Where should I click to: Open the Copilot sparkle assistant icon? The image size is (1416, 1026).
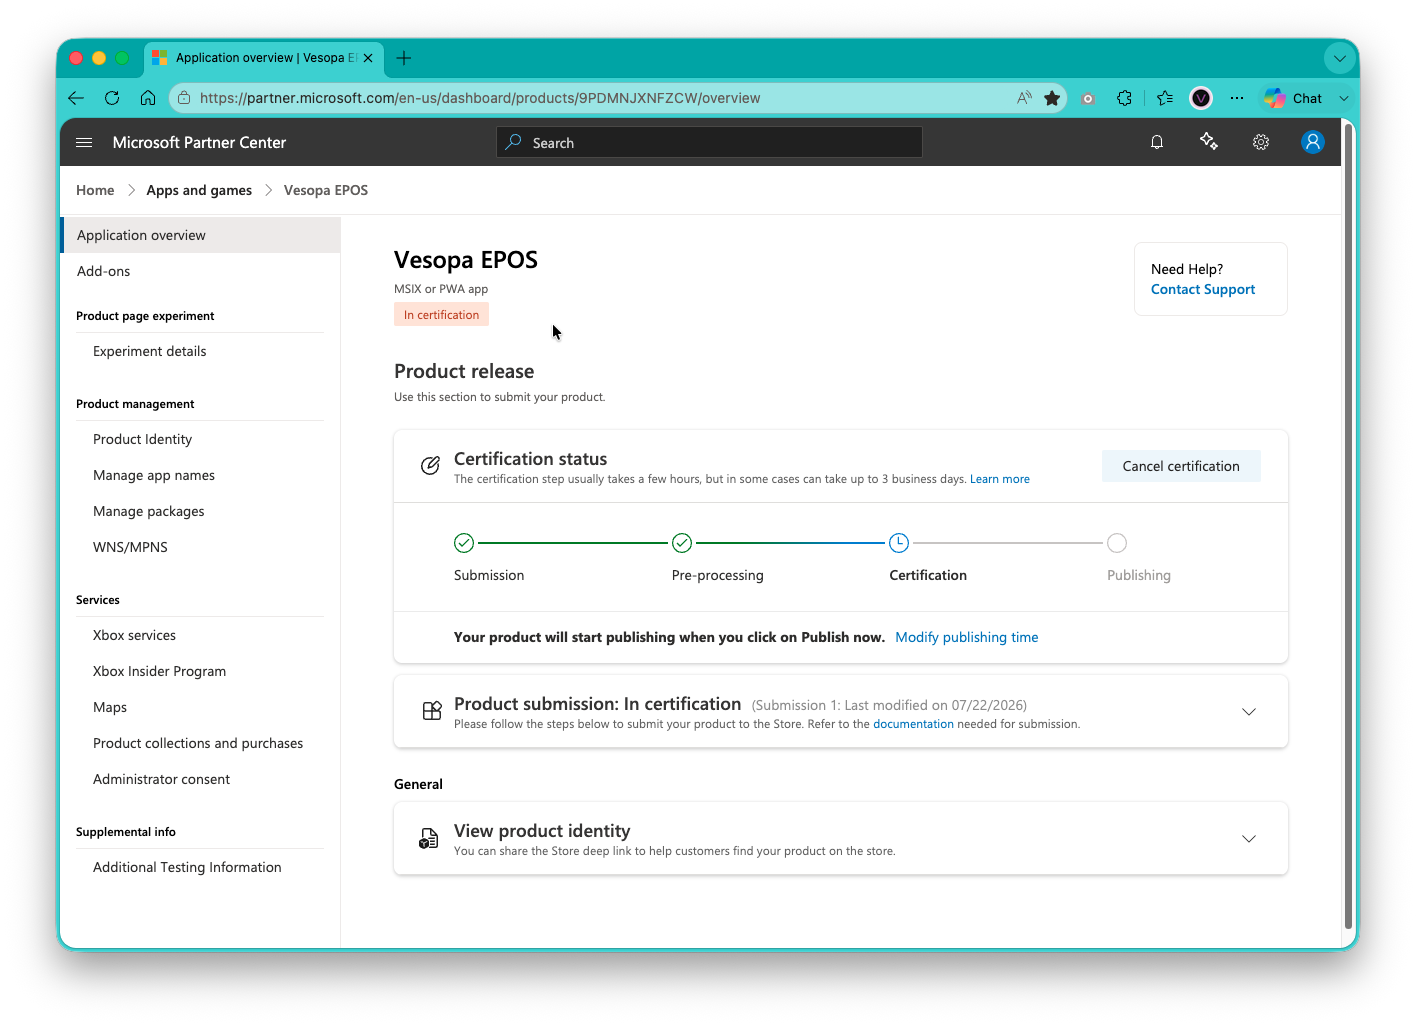click(1209, 142)
